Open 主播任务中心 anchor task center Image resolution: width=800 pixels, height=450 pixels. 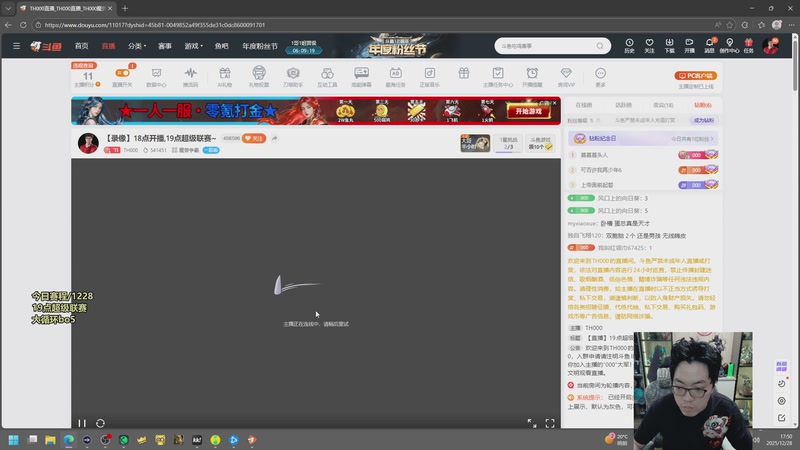(498, 77)
